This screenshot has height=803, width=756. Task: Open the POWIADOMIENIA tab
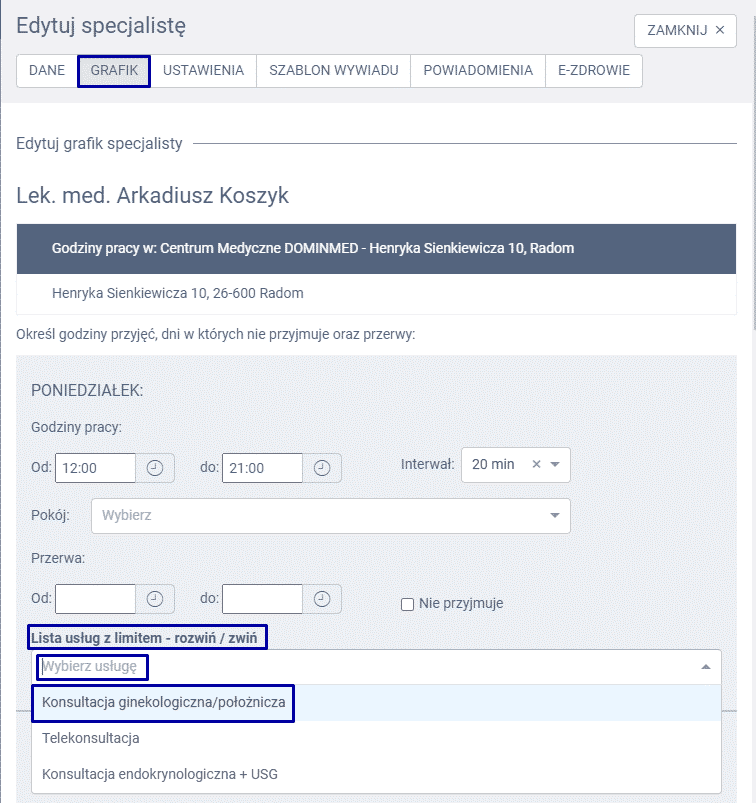click(478, 71)
